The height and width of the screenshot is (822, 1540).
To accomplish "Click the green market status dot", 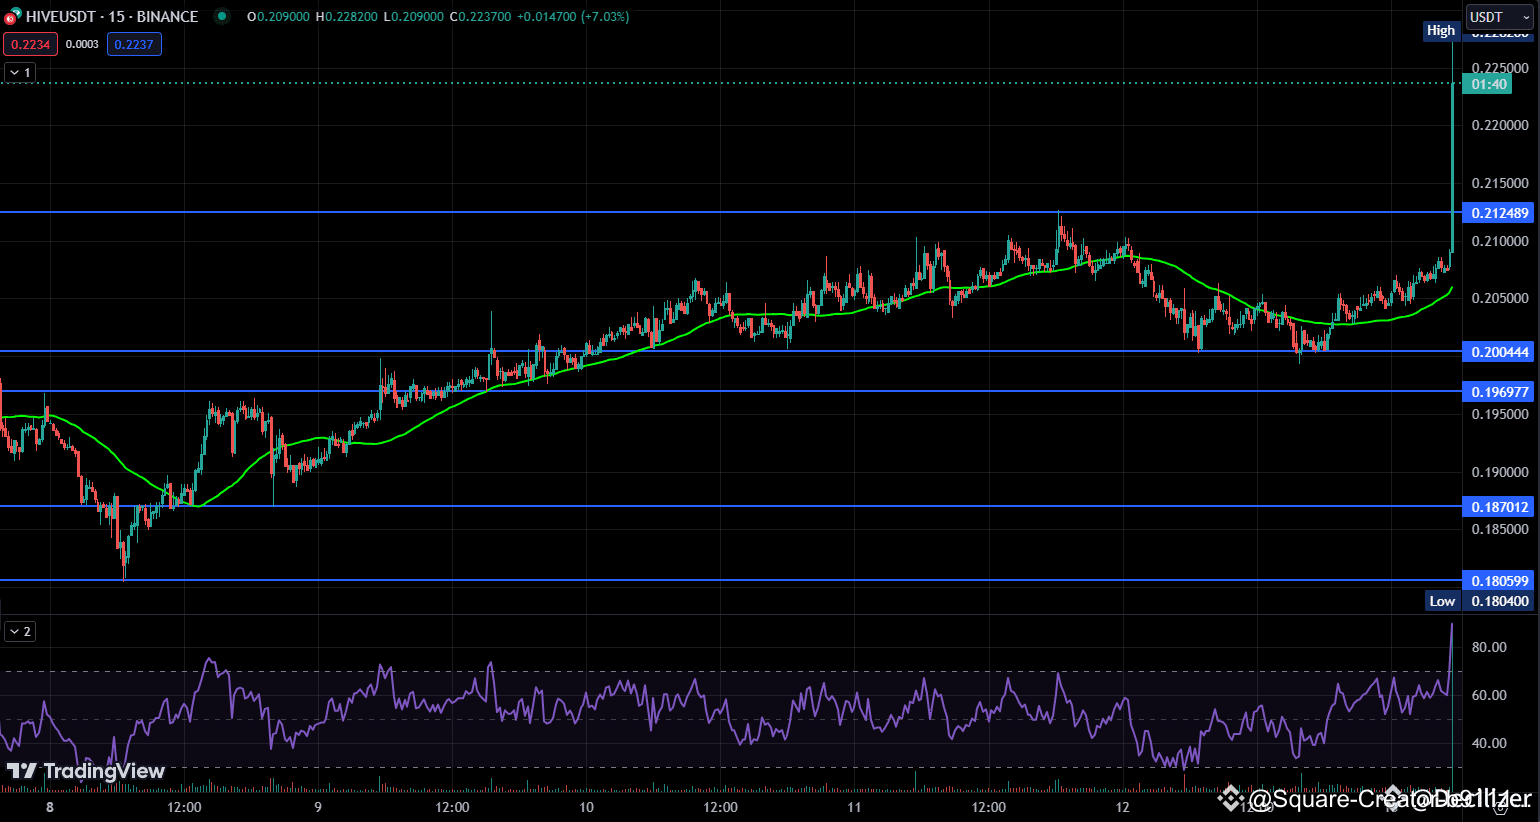I will coord(222,17).
